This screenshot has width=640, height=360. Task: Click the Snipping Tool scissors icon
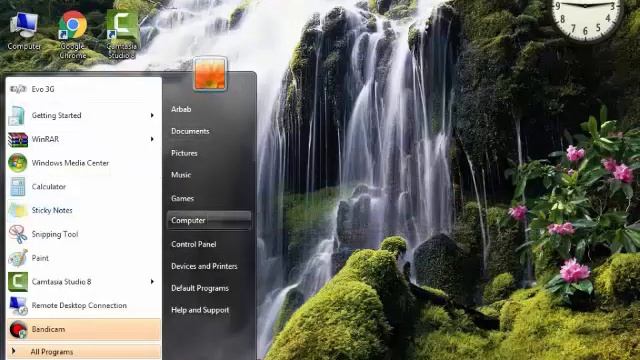[x=18, y=234]
